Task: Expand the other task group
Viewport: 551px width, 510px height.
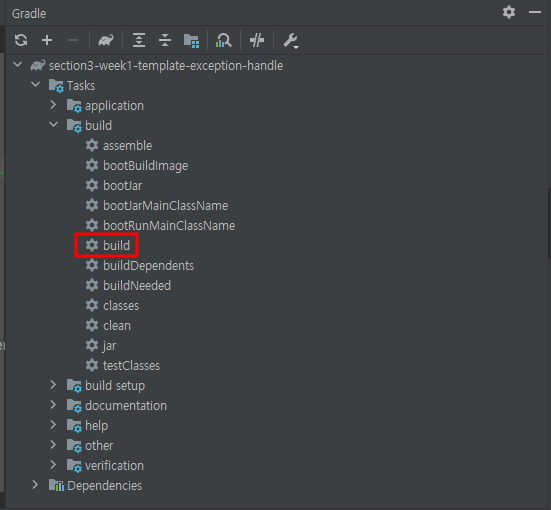Action: coord(53,445)
